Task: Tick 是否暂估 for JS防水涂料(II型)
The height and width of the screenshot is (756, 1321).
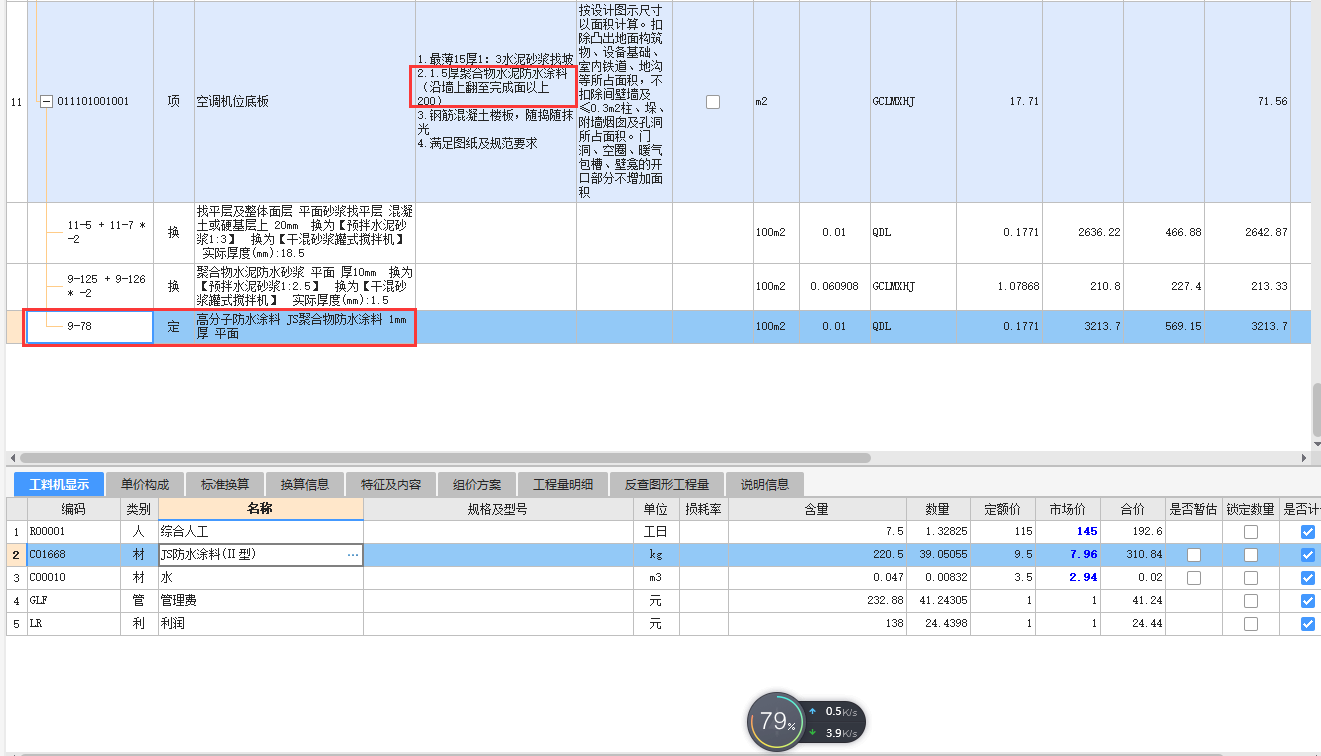Action: 1194,554
